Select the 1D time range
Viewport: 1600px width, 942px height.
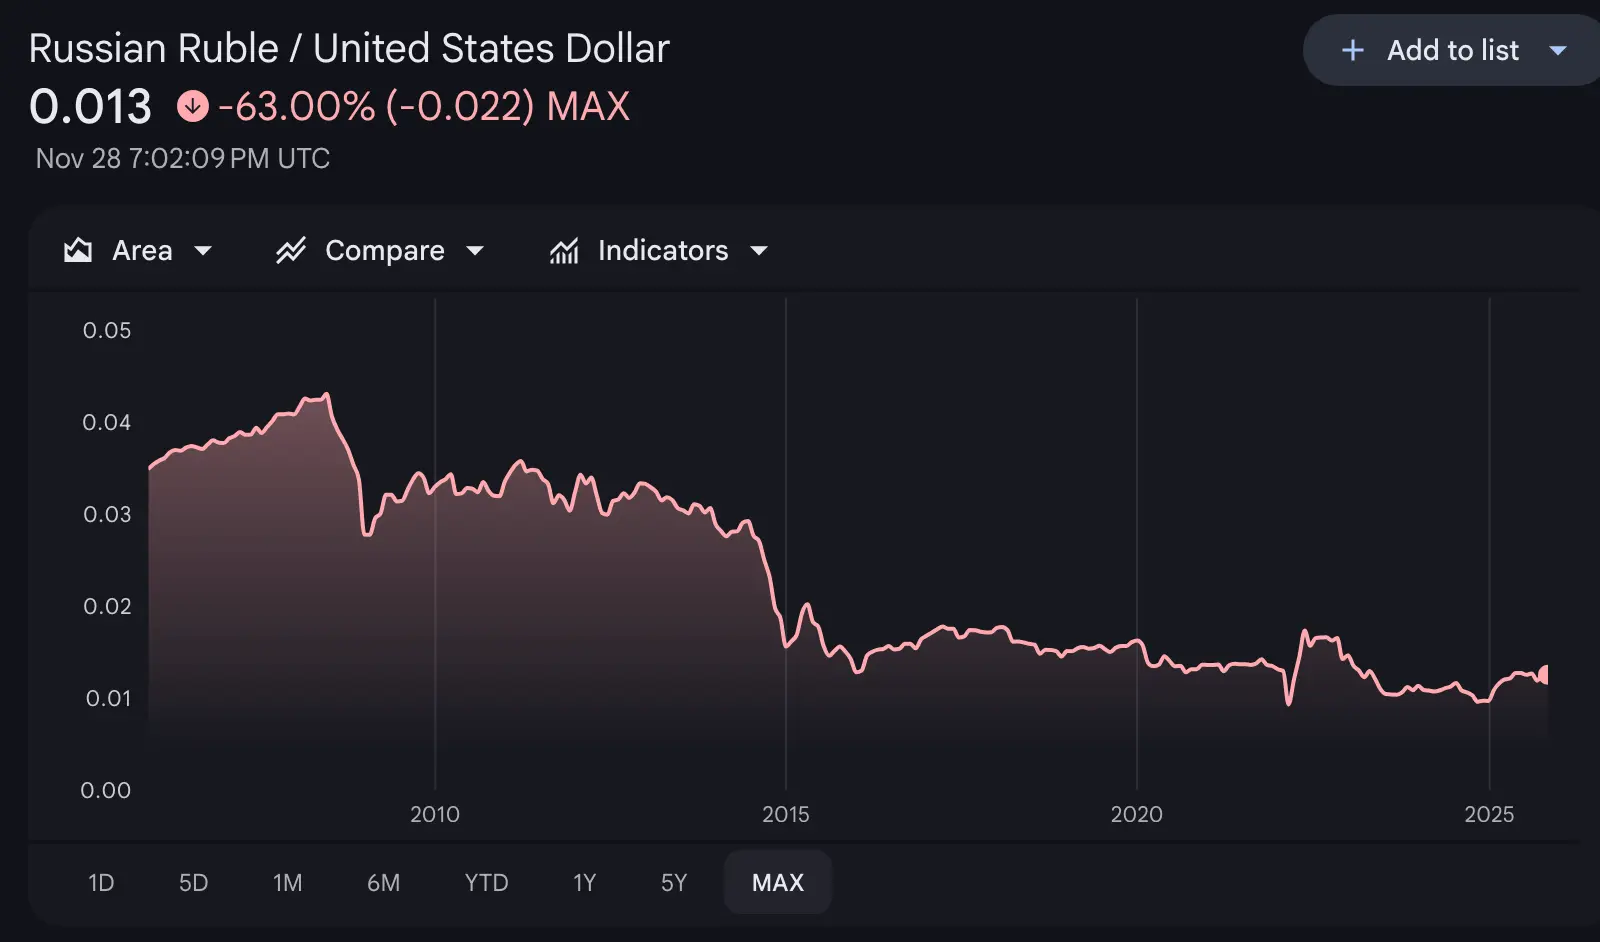coord(101,882)
